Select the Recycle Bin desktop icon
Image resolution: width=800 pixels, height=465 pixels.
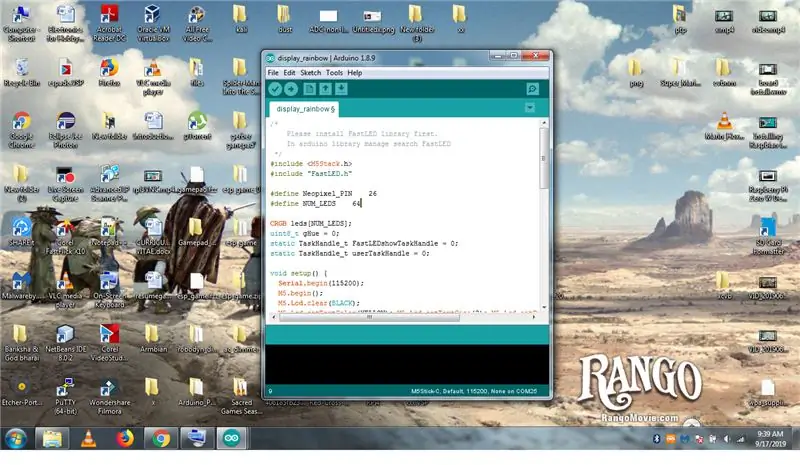tap(21, 72)
